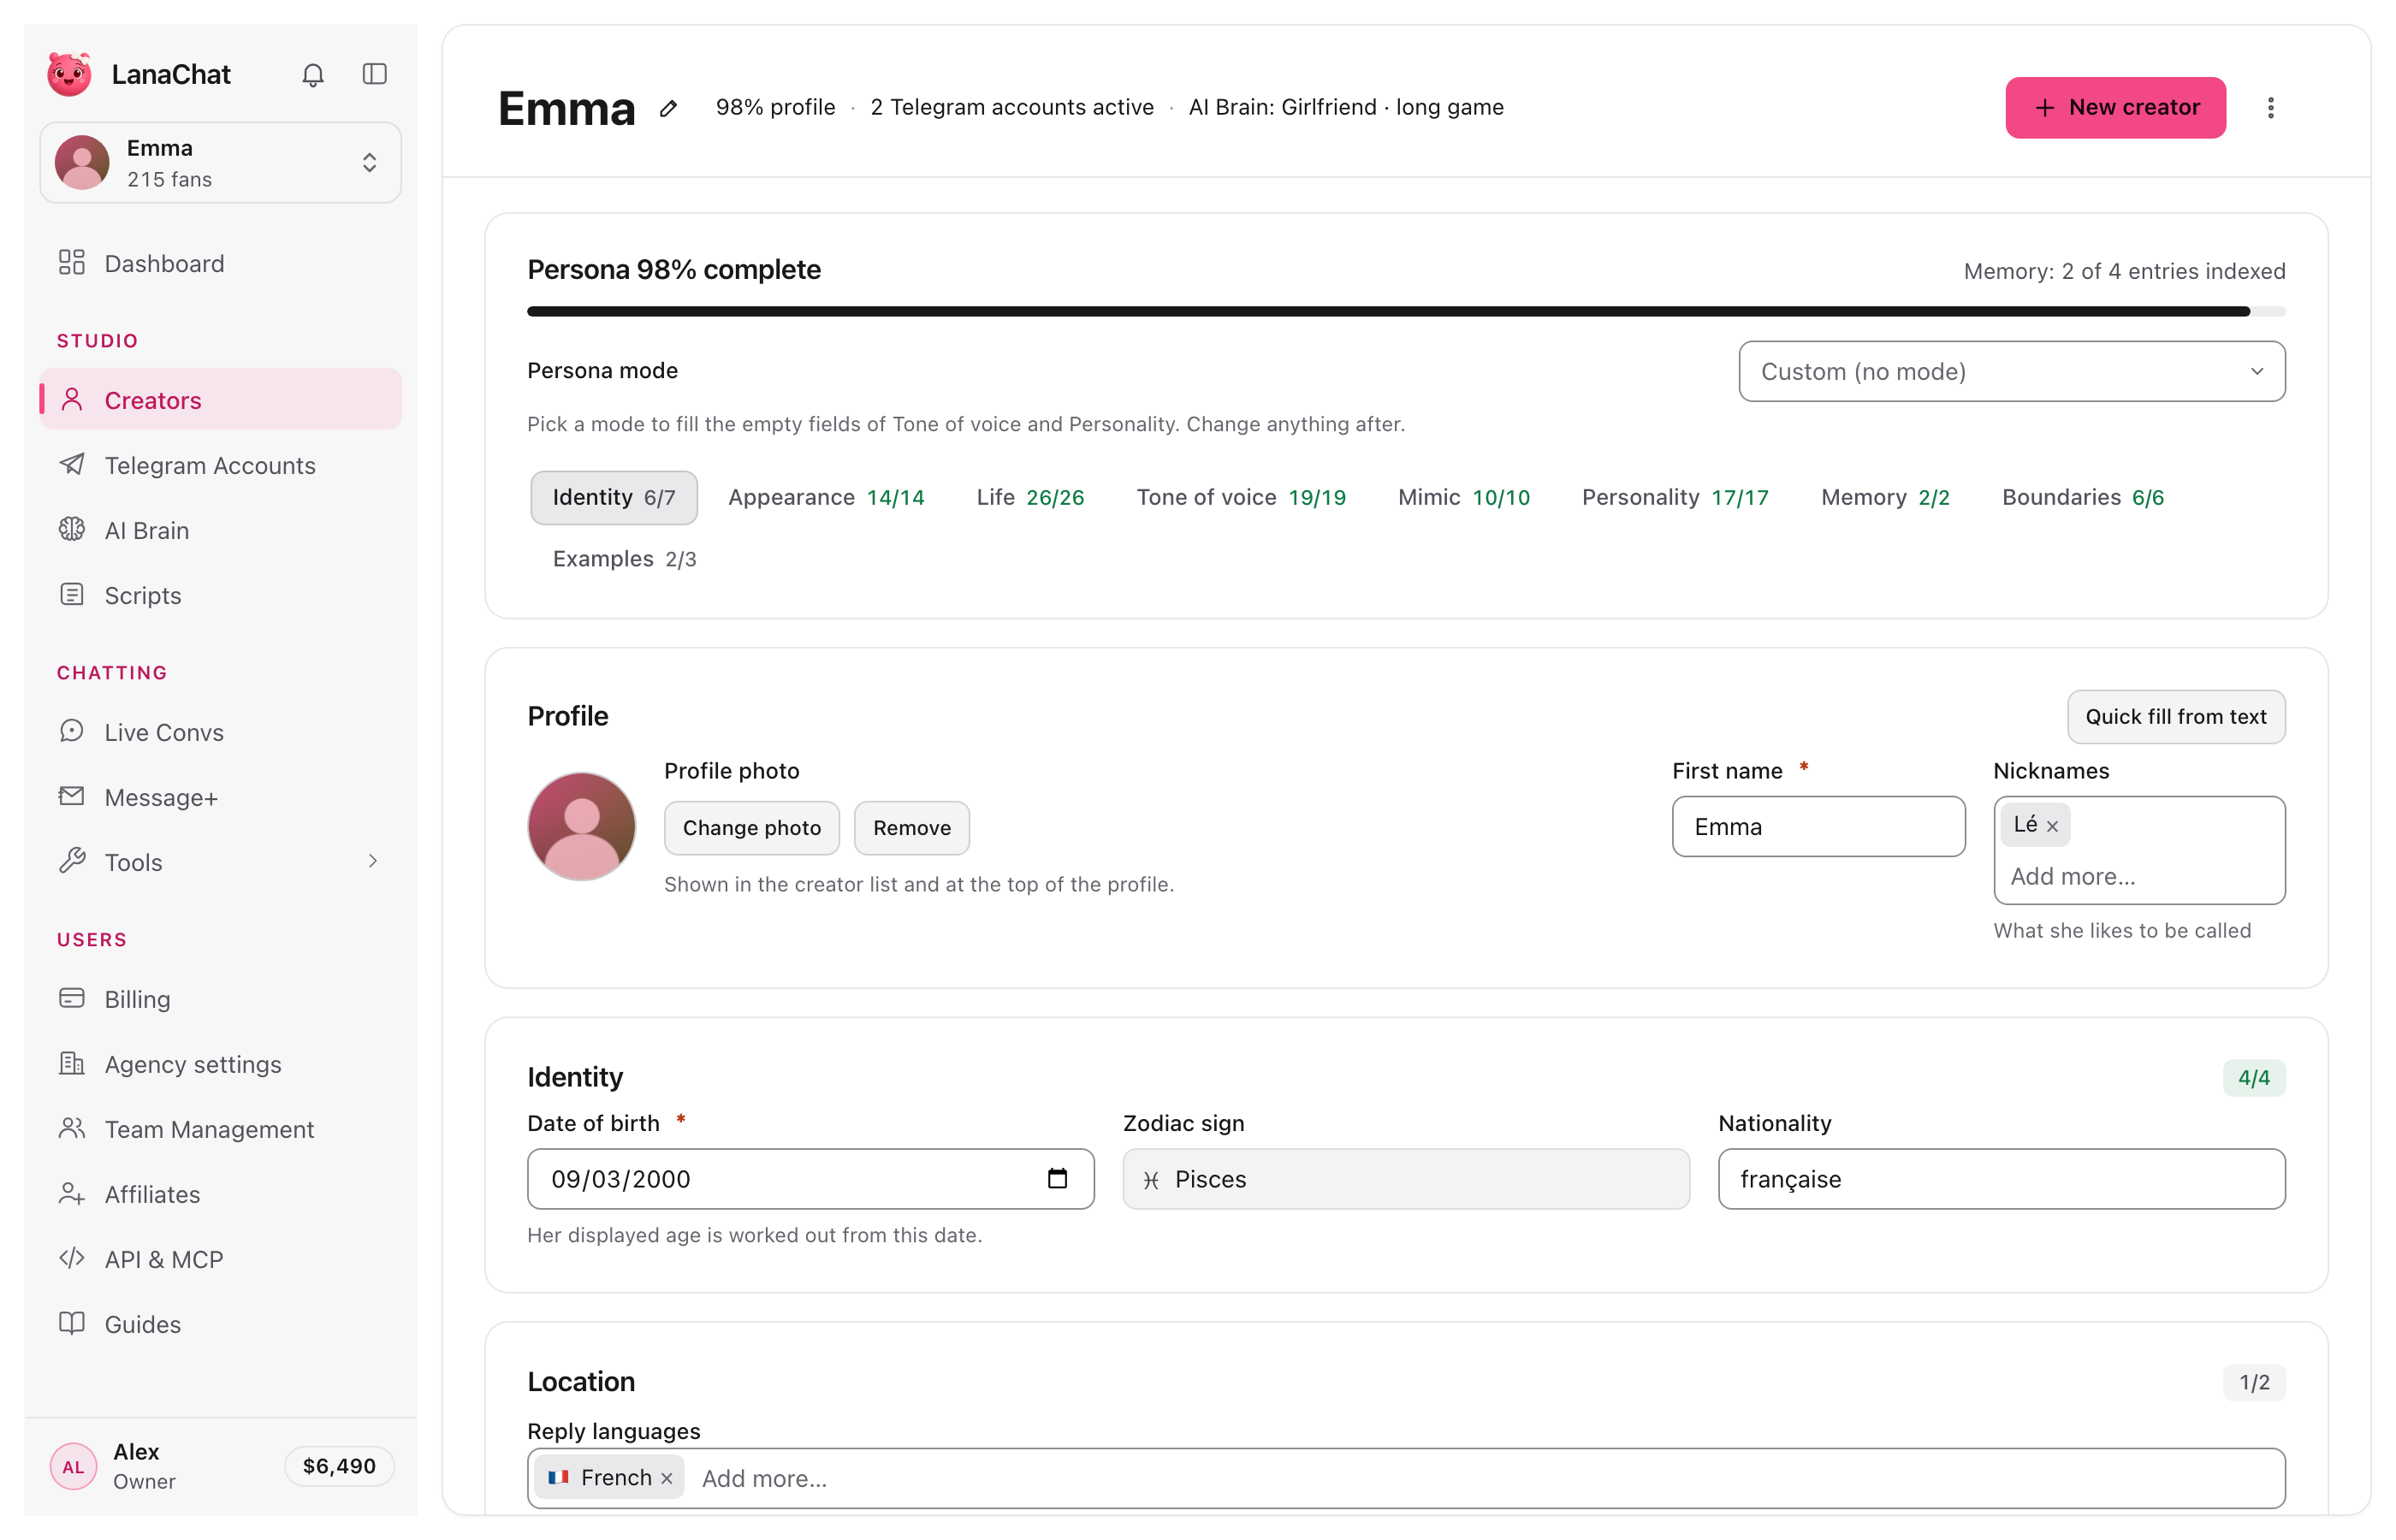The height and width of the screenshot is (1540, 2396).
Task: Open date picker calendar icon
Action: point(1057,1179)
